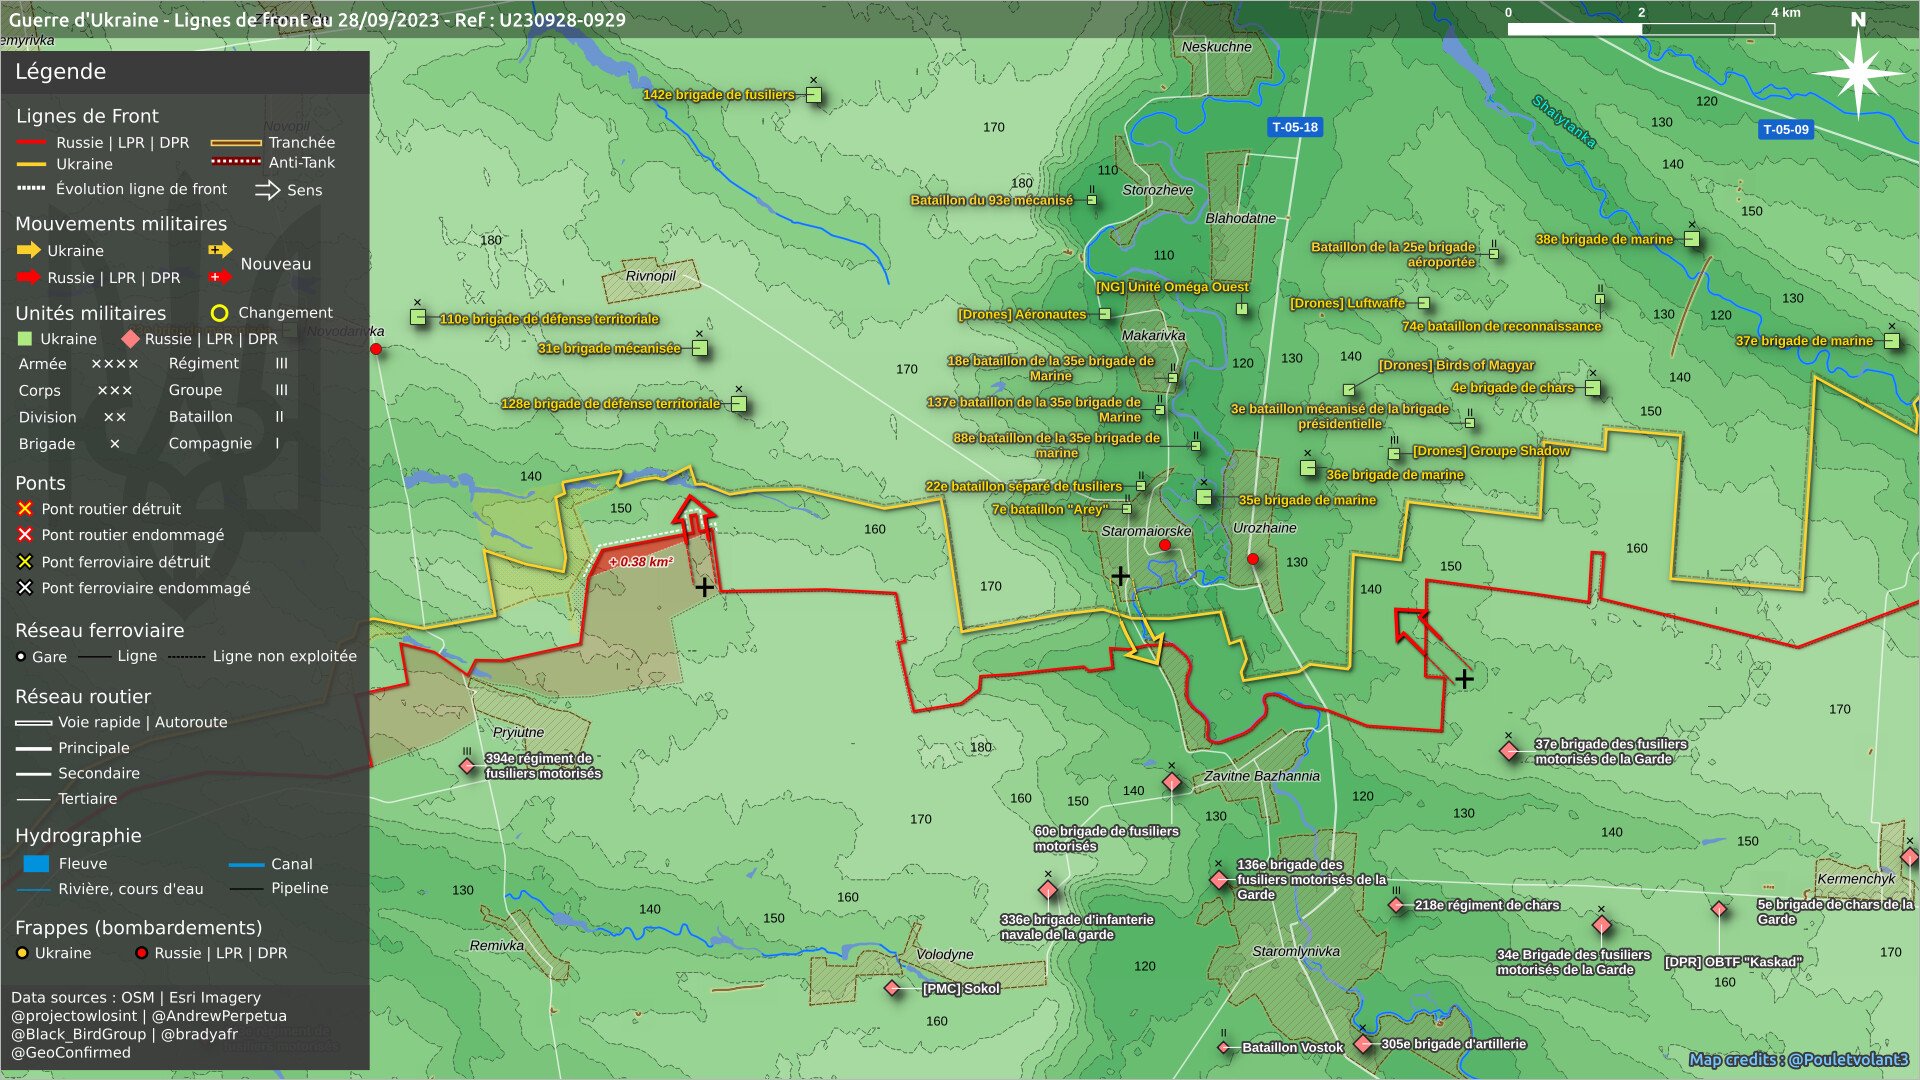Click the Bataillon Vostok diamond marker
The height and width of the screenshot is (1080, 1920).
pos(1224,1048)
